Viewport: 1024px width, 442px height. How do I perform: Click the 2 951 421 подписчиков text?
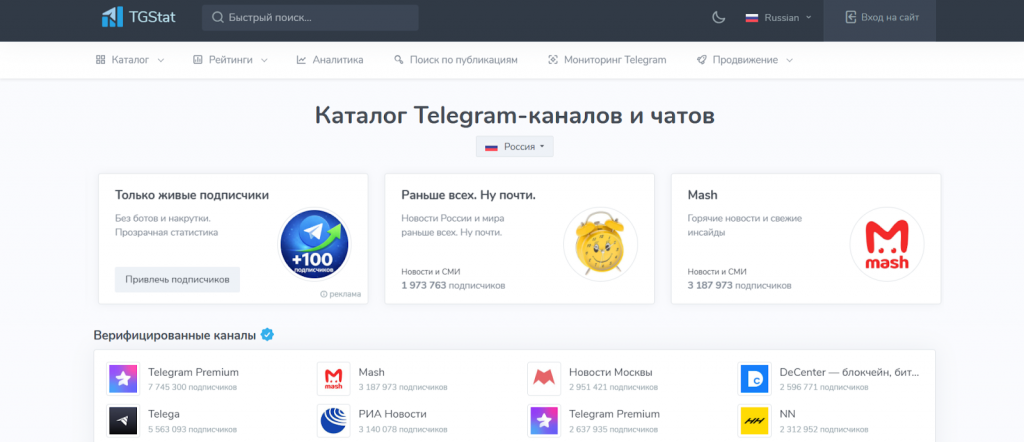pos(613,388)
